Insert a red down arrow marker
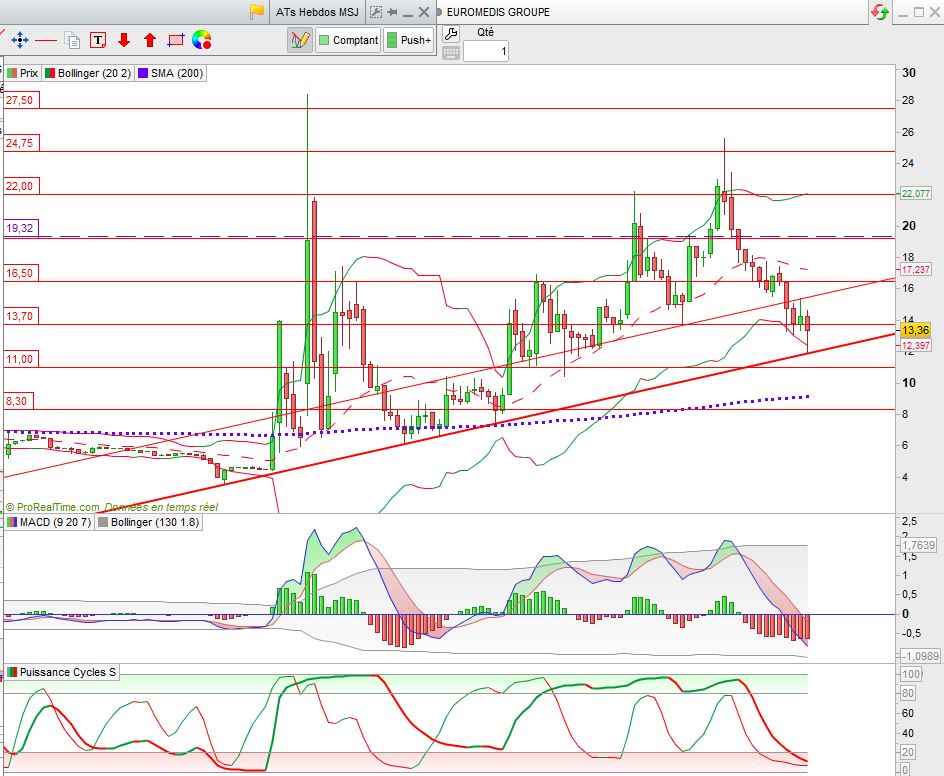This screenshot has height=776, width=944. pyautogui.click(x=124, y=40)
